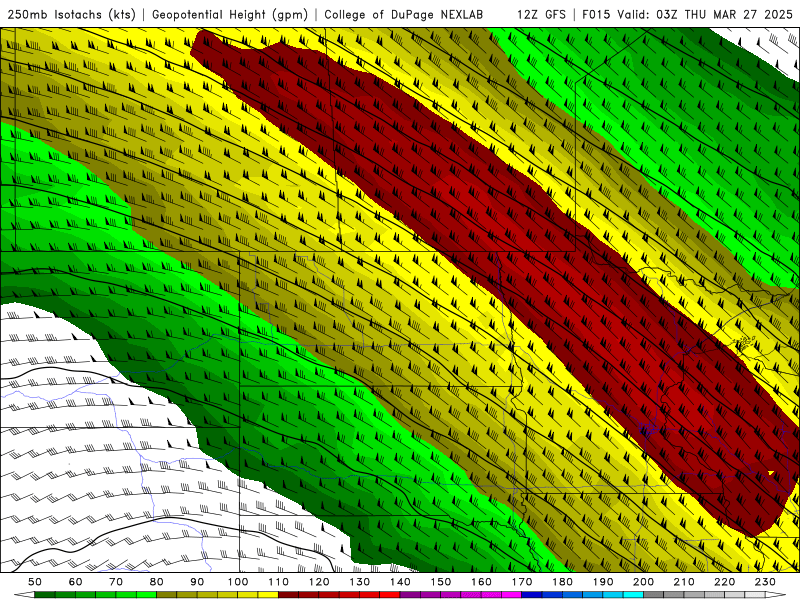This screenshot has width=800, height=600.
Task: Click the cyan legend swatch just left of 200
Action: point(633,595)
